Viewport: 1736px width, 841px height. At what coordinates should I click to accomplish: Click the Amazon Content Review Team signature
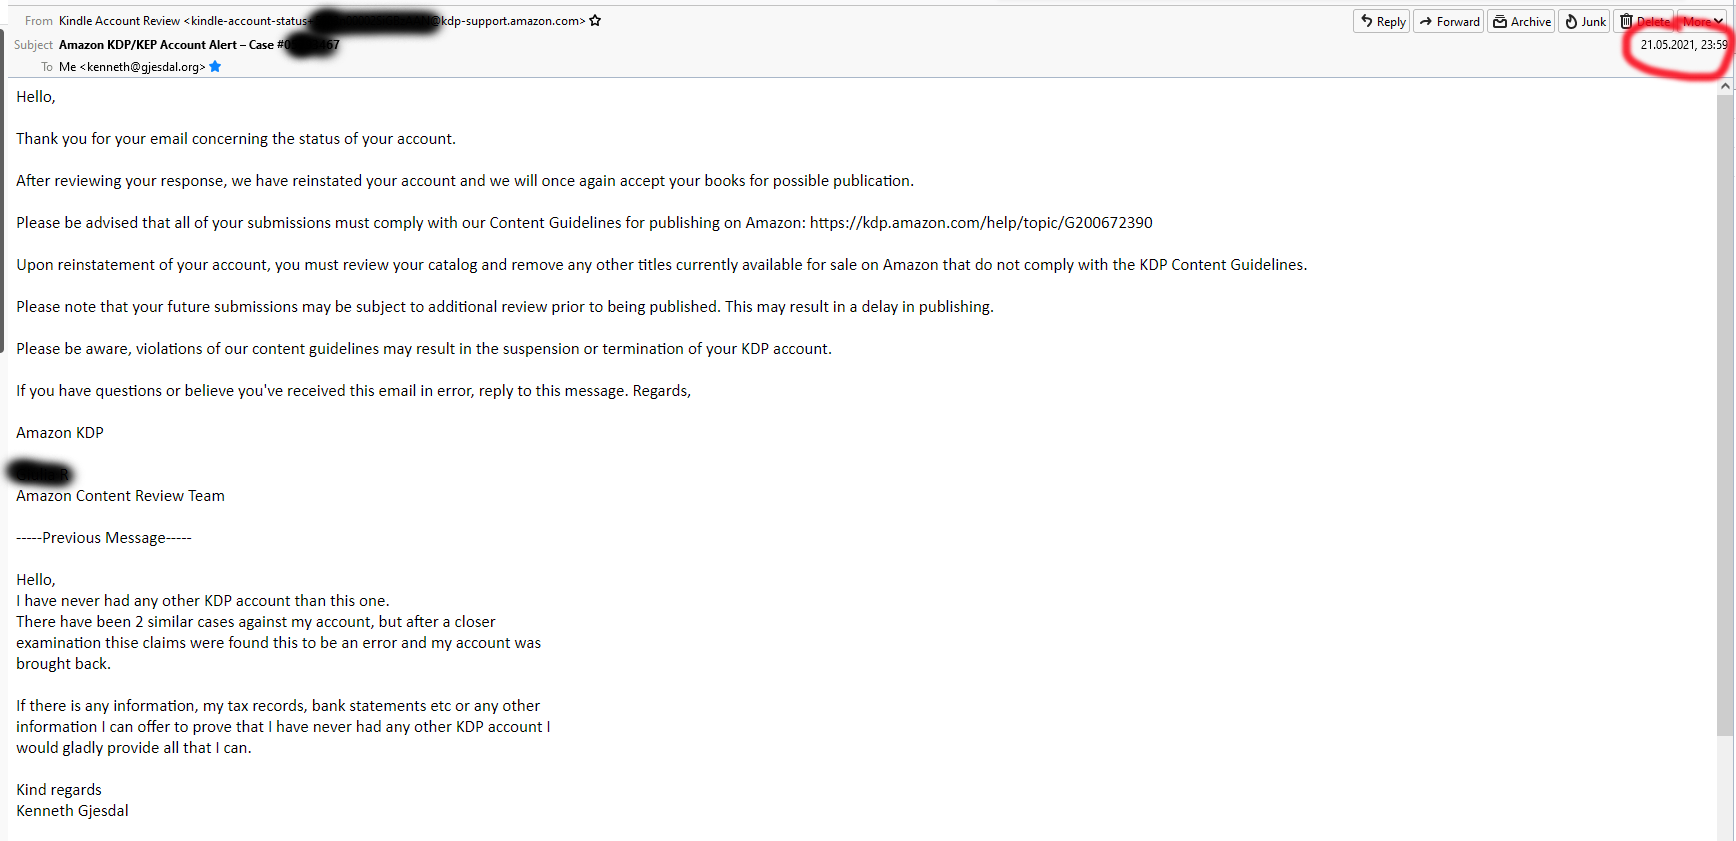pyautogui.click(x=120, y=496)
